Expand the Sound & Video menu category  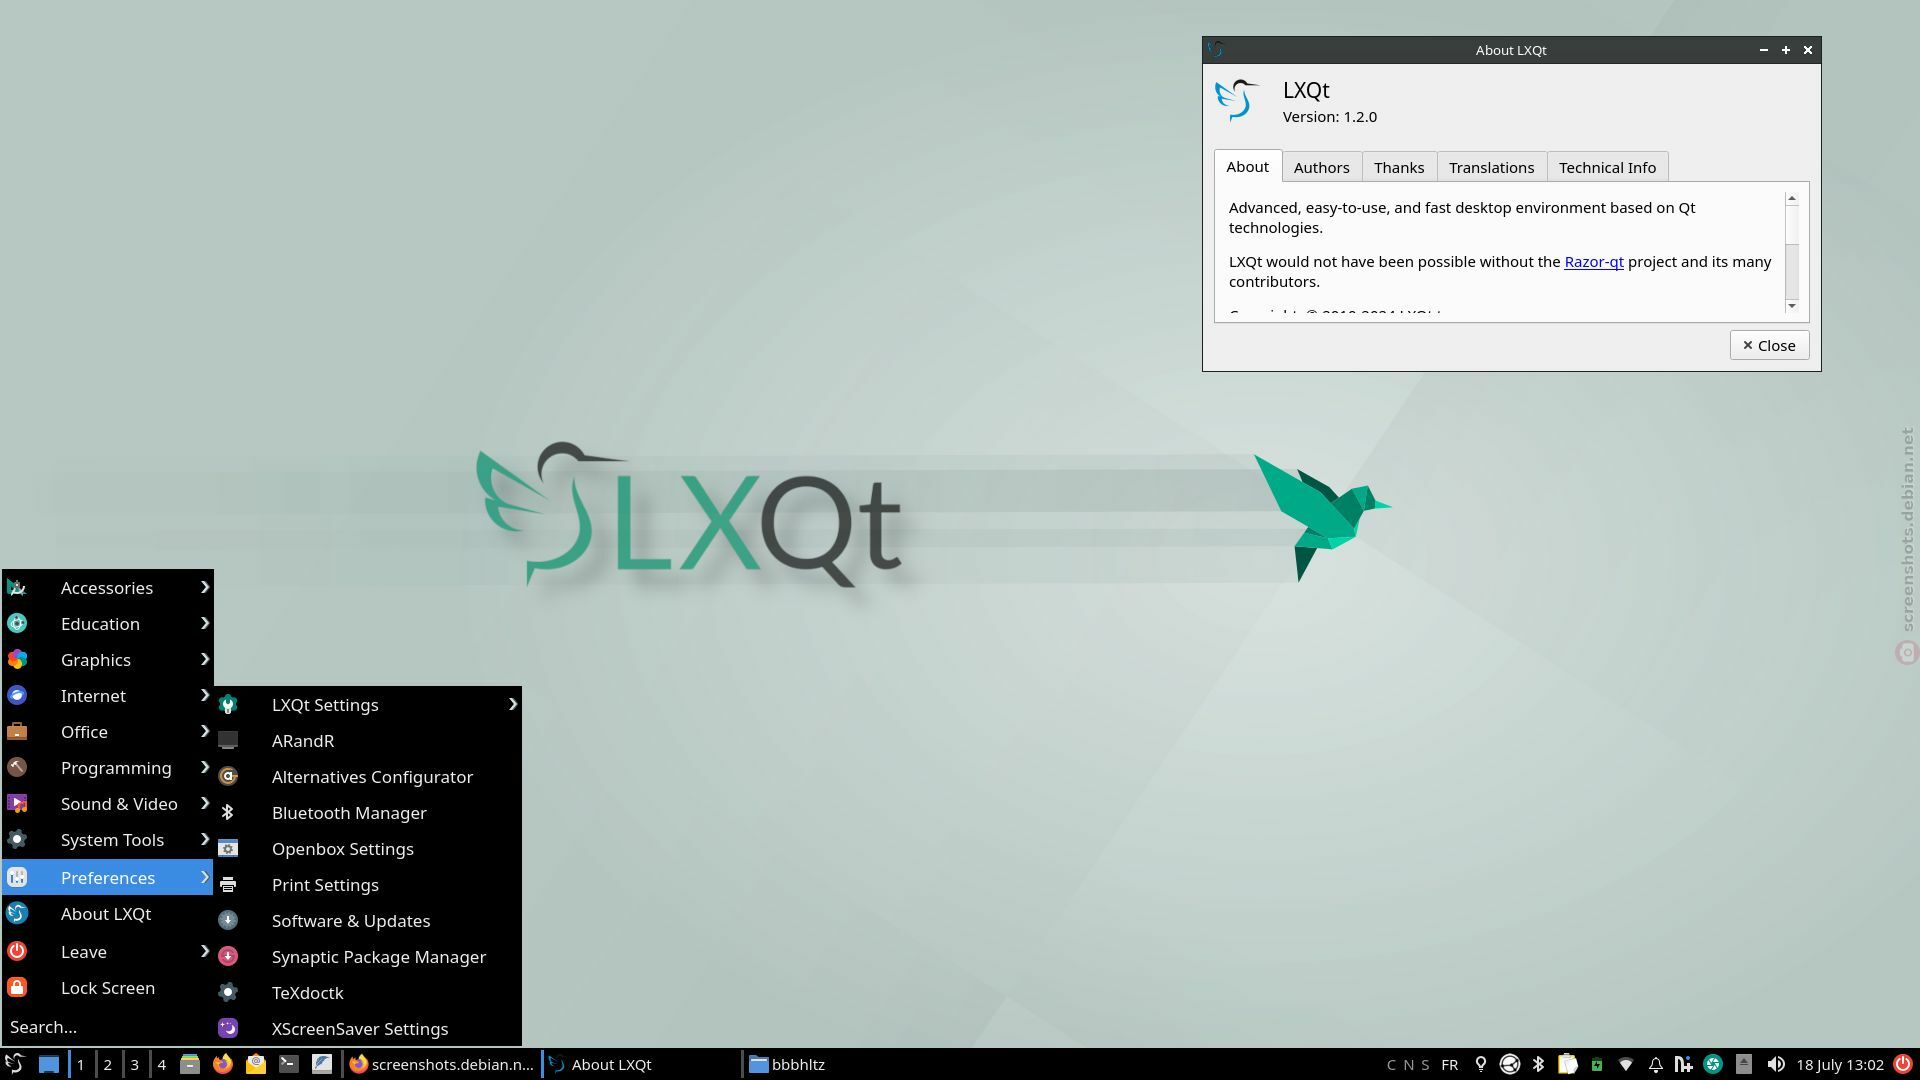107,804
